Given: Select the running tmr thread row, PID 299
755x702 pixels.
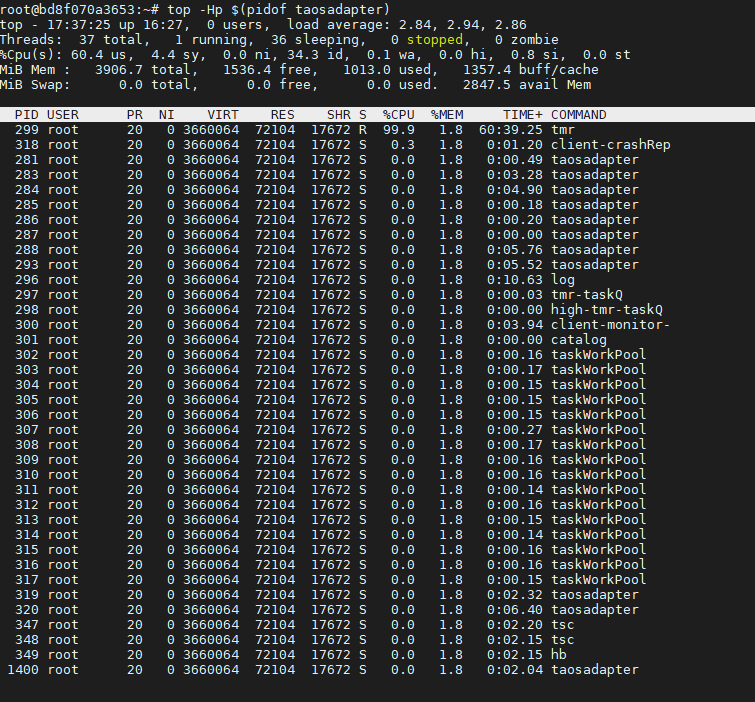Looking at the screenshot, I should point(300,130).
